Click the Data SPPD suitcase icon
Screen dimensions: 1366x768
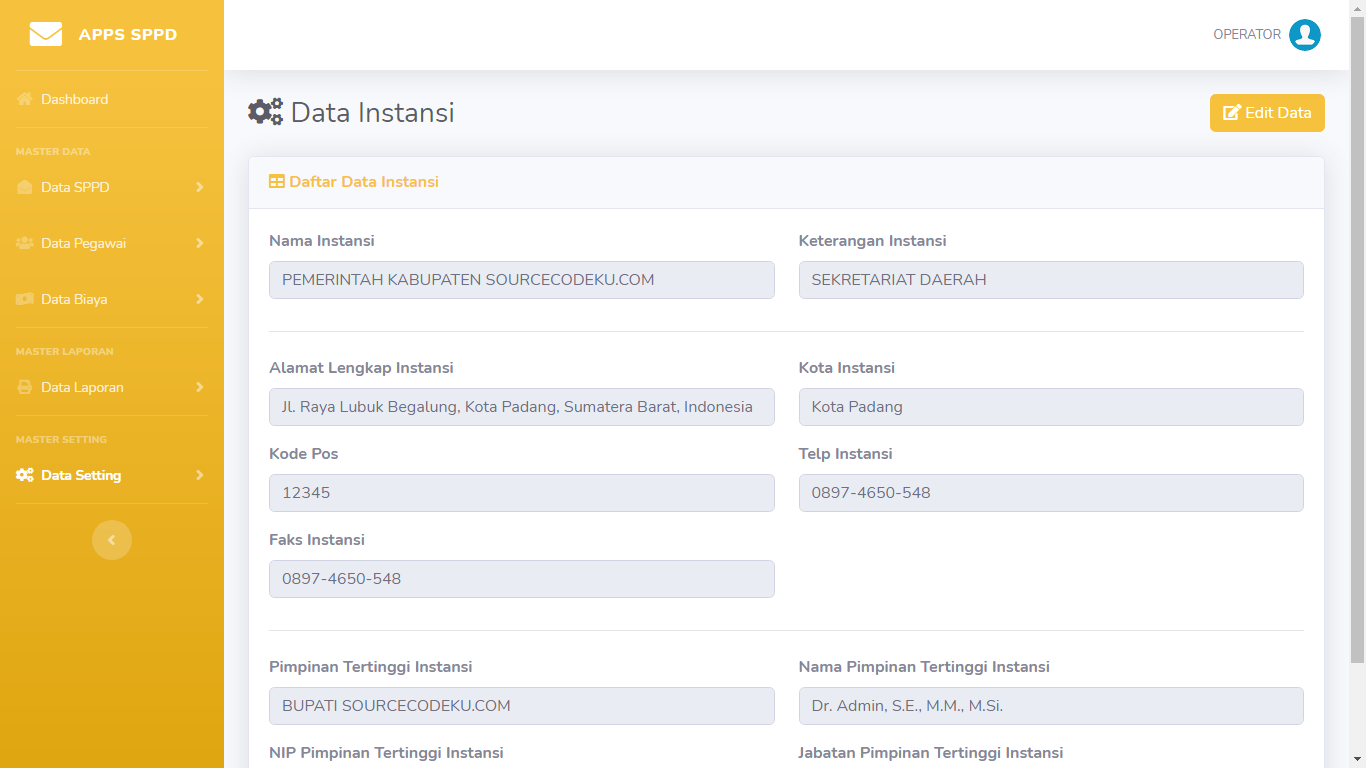click(25, 187)
